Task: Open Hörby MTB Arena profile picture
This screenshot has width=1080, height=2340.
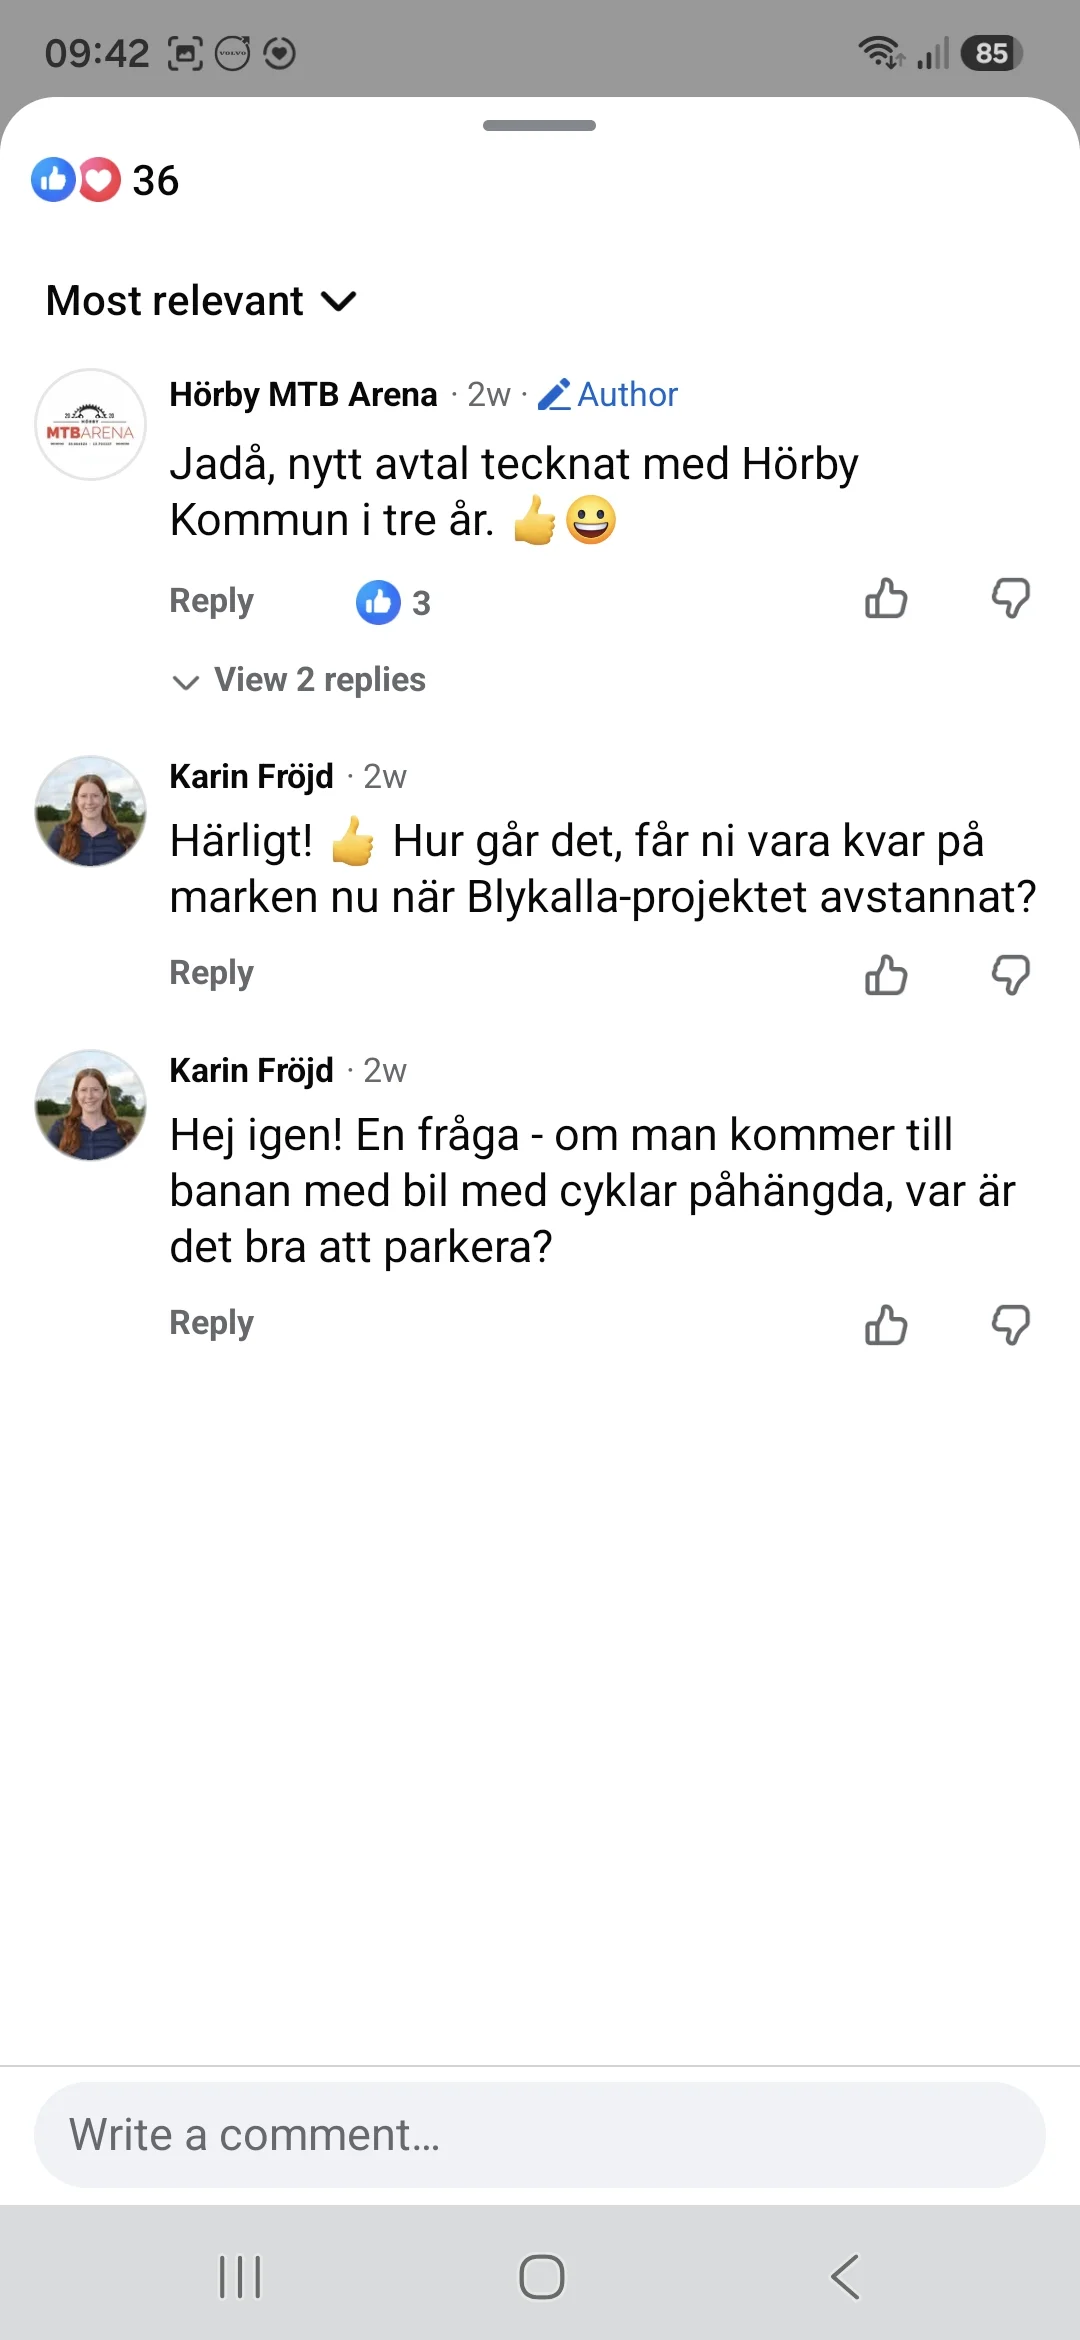Action: [x=90, y=425]
